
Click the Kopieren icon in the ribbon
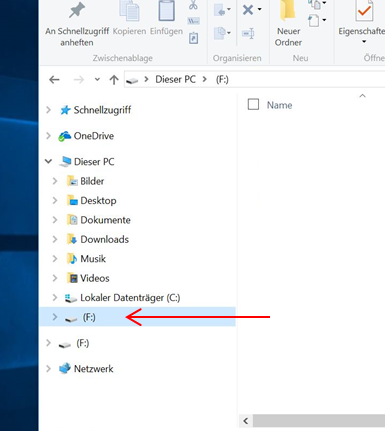(x=129, y=11)
